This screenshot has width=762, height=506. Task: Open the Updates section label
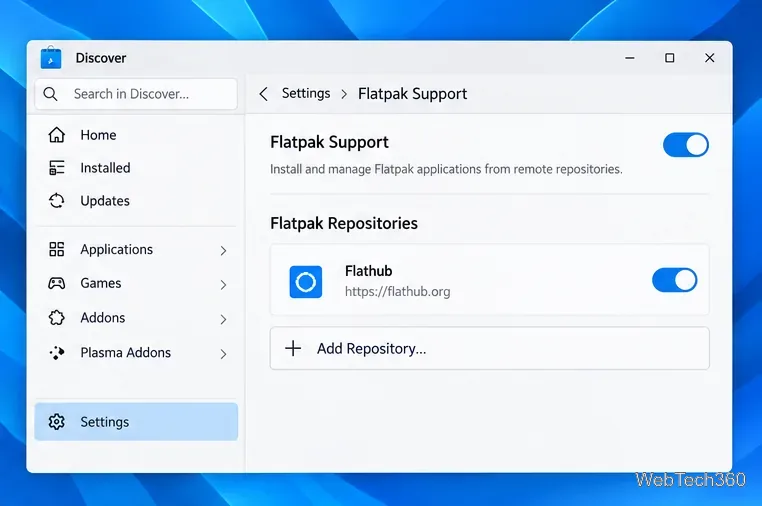click(105, 201)
